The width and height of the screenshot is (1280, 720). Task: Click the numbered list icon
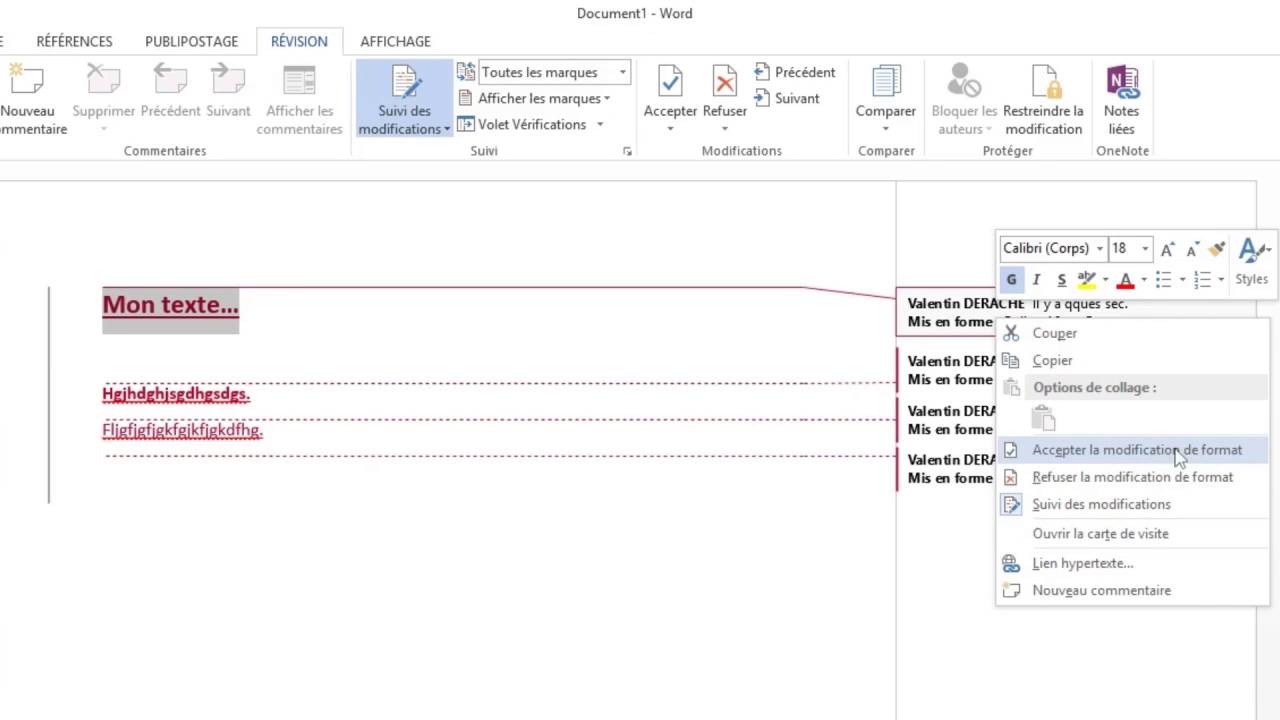[1202, 279]
